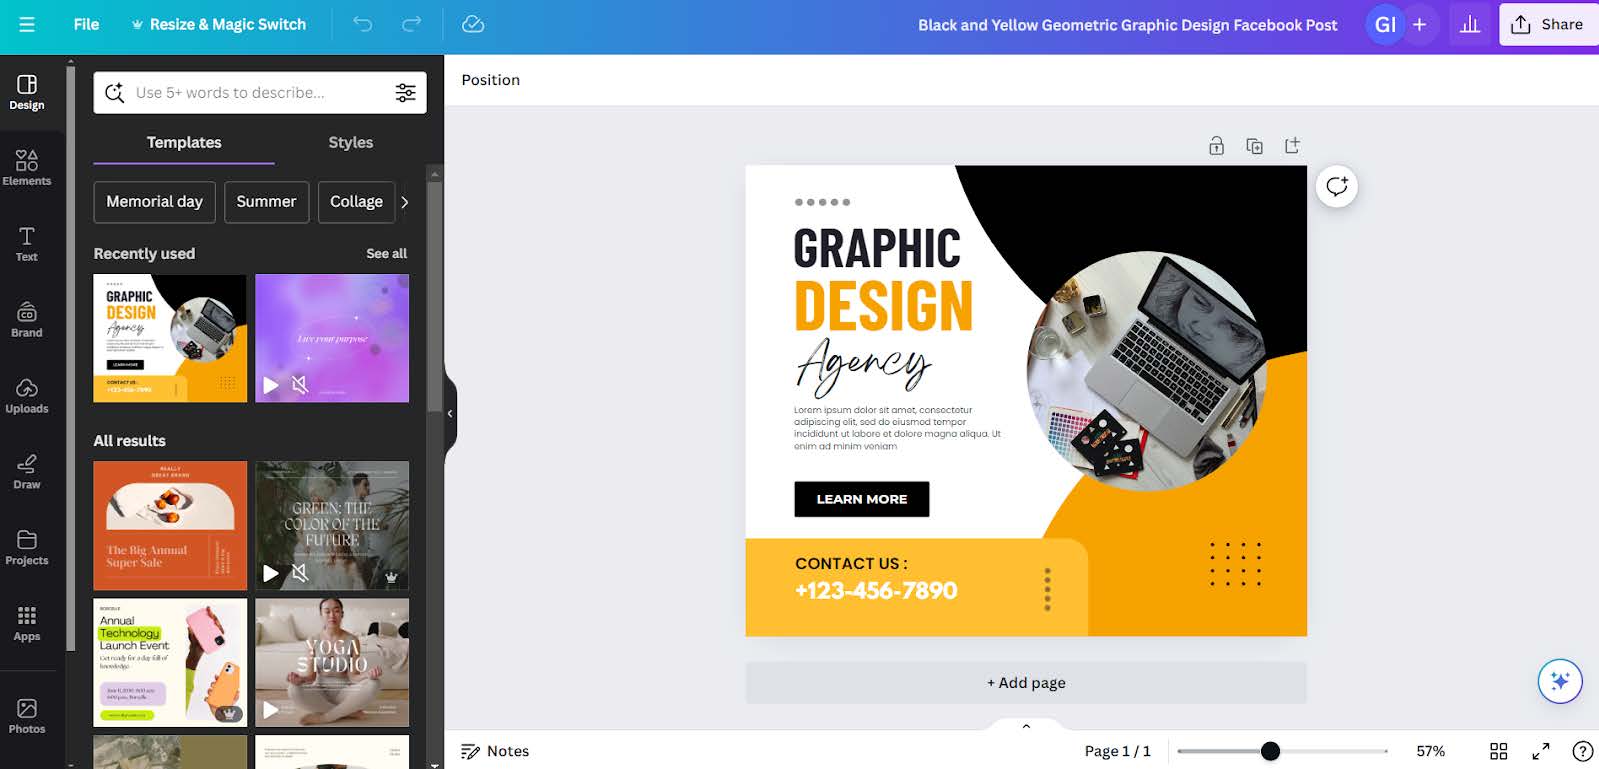
Task: Select the Annual Technology Launch Event template
Action: click(x=170, y=662)
